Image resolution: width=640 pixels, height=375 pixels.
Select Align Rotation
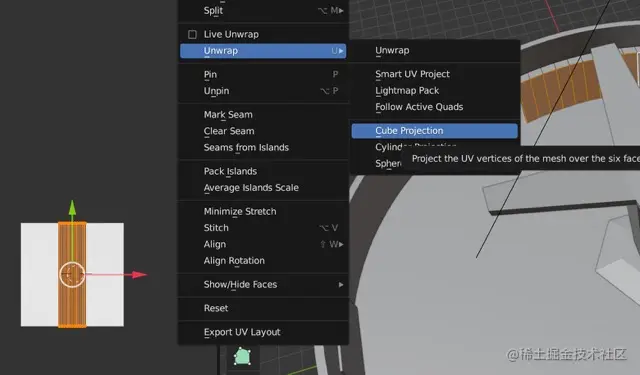coord(263,260)
